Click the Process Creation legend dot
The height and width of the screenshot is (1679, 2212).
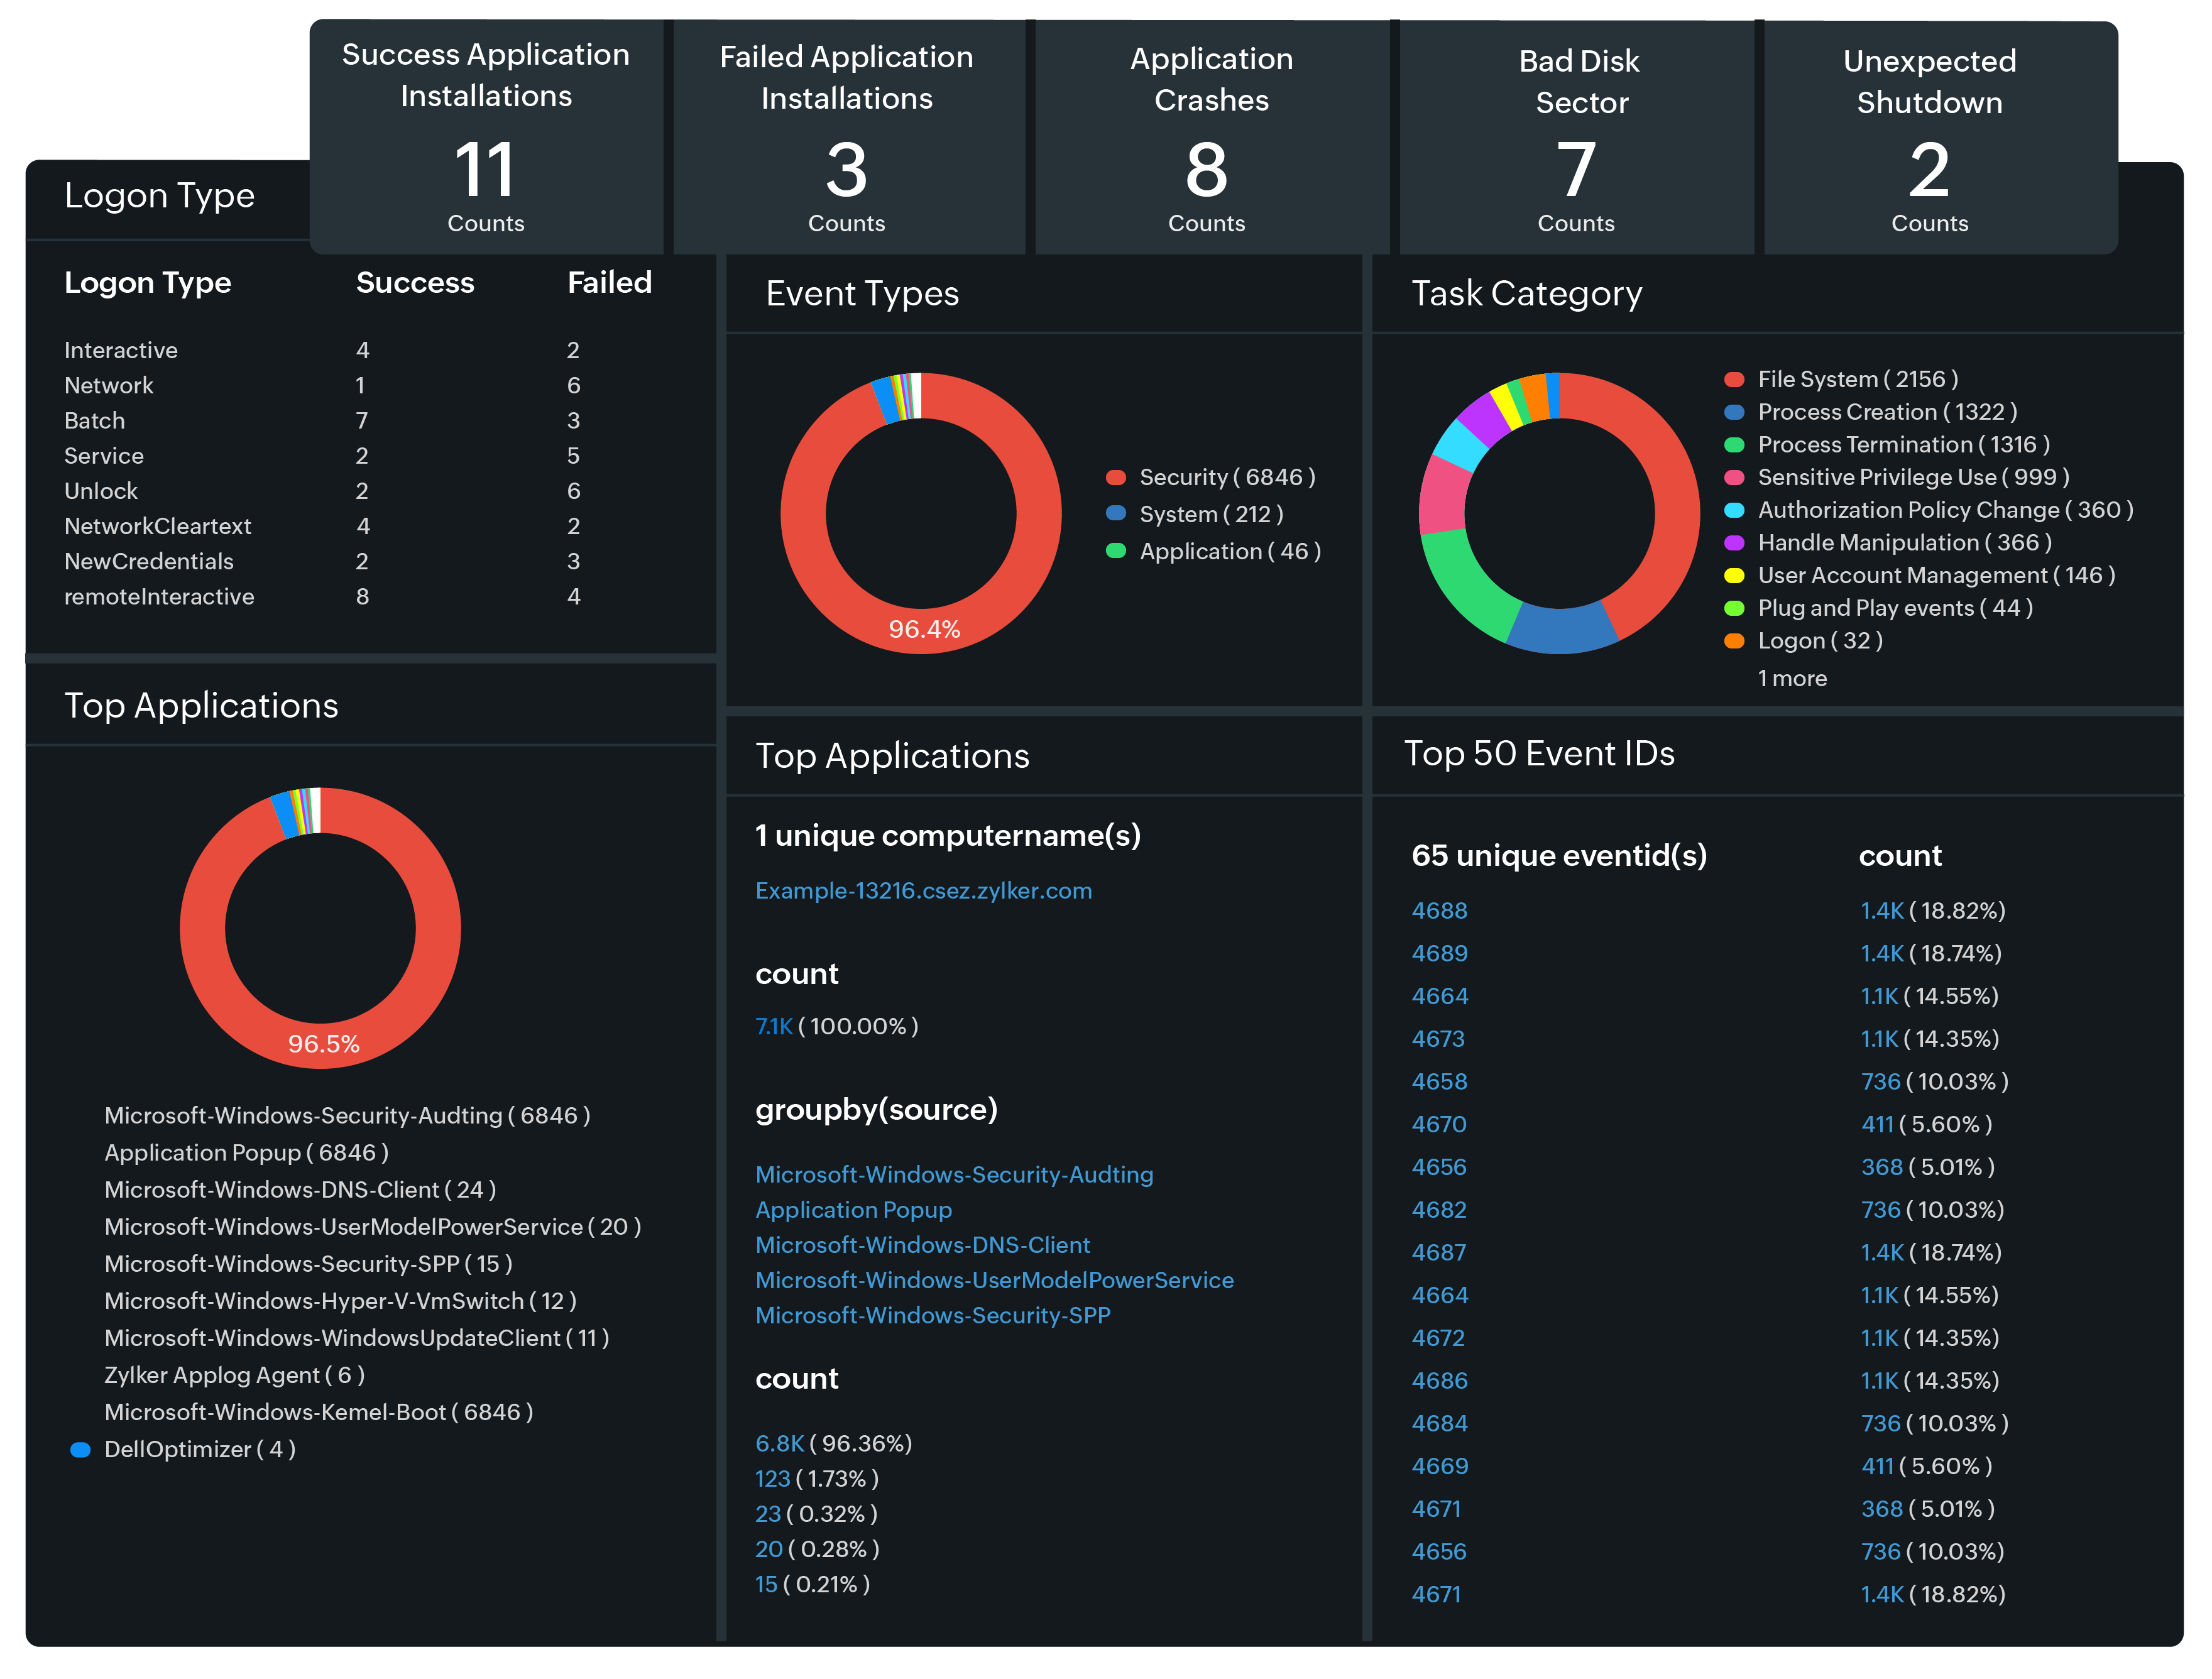[x=1734, y=412]
